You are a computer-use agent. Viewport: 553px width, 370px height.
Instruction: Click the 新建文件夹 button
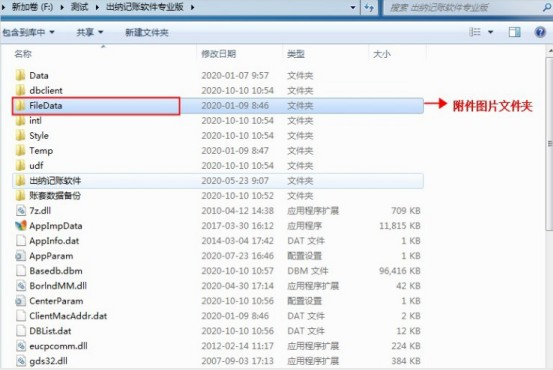(147, 32)
